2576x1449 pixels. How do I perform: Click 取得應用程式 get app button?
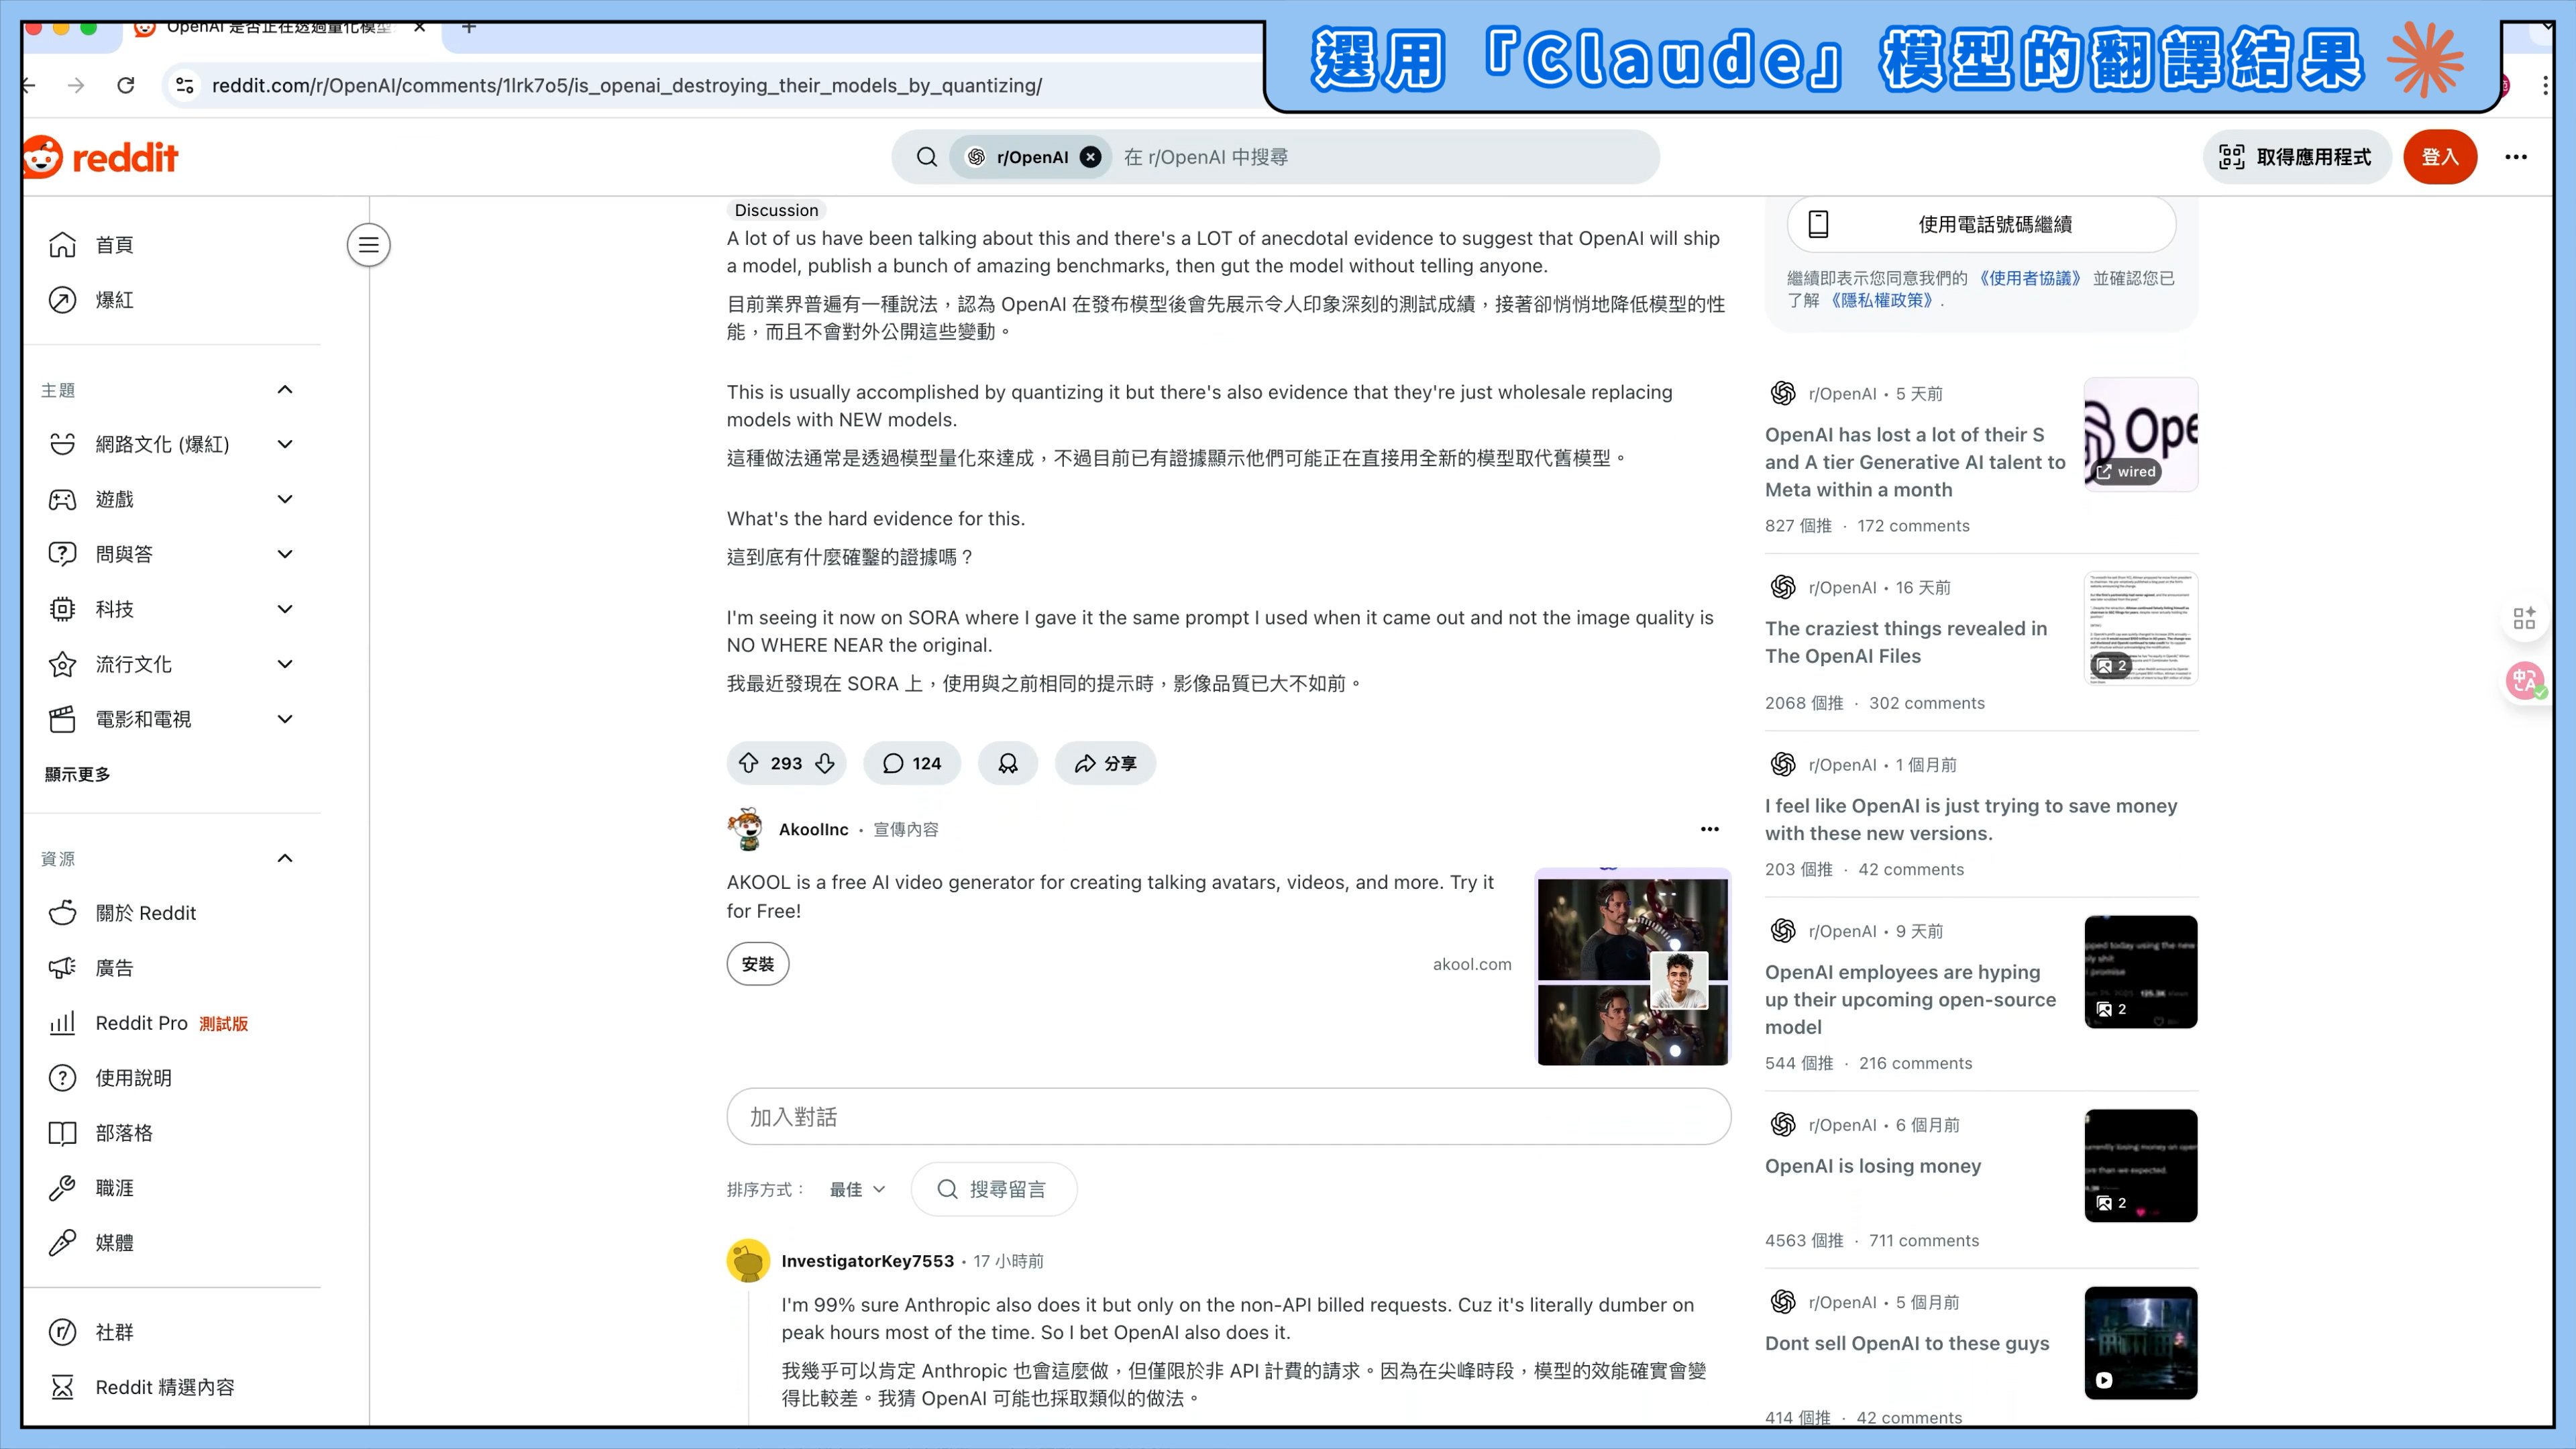pos(2296,157)
